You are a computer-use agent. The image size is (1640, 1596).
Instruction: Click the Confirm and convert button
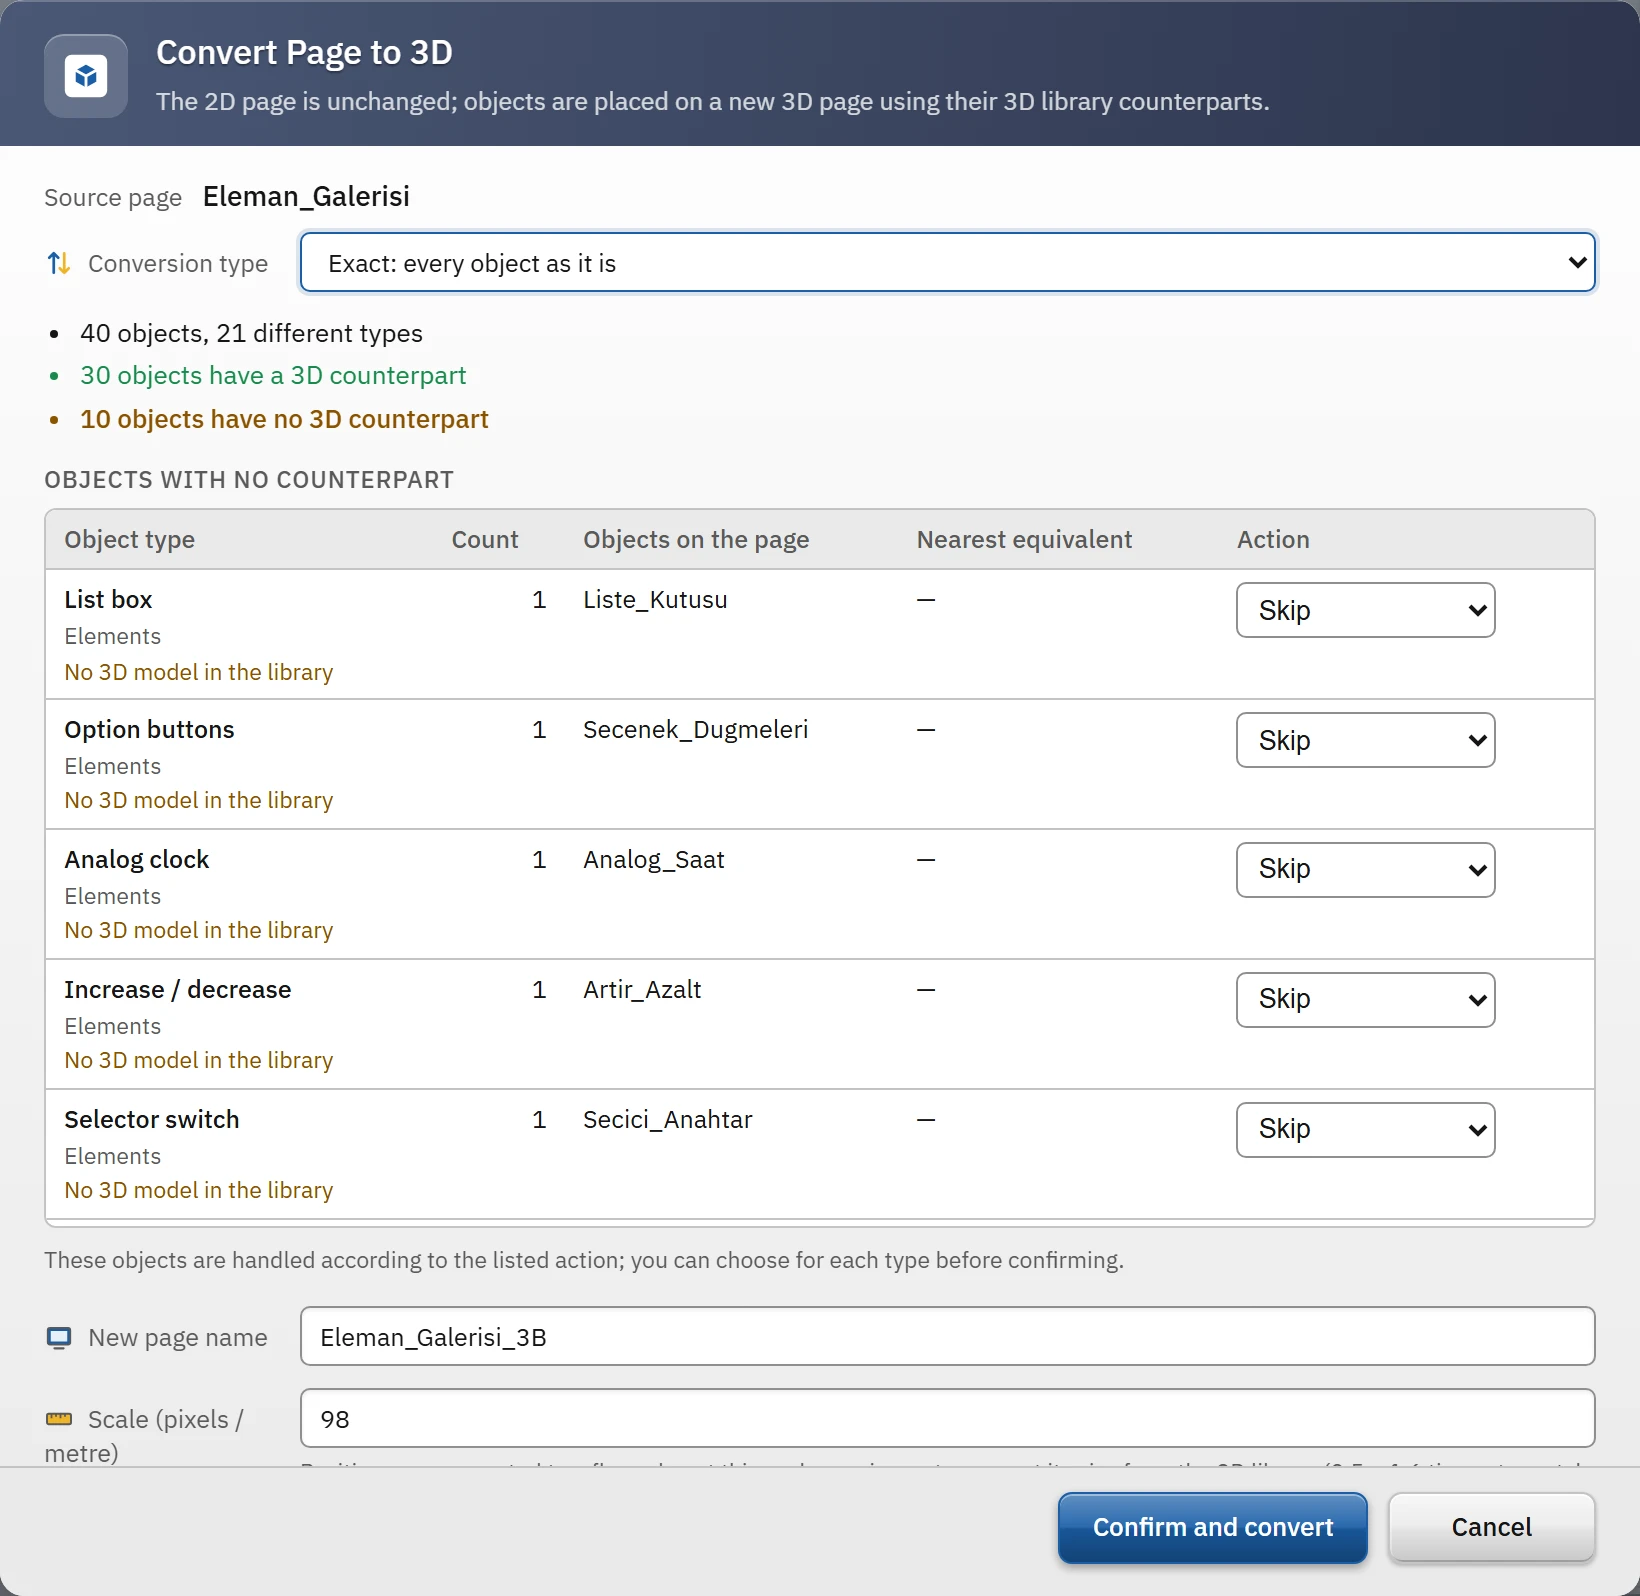click(x=1212, y=1527)
